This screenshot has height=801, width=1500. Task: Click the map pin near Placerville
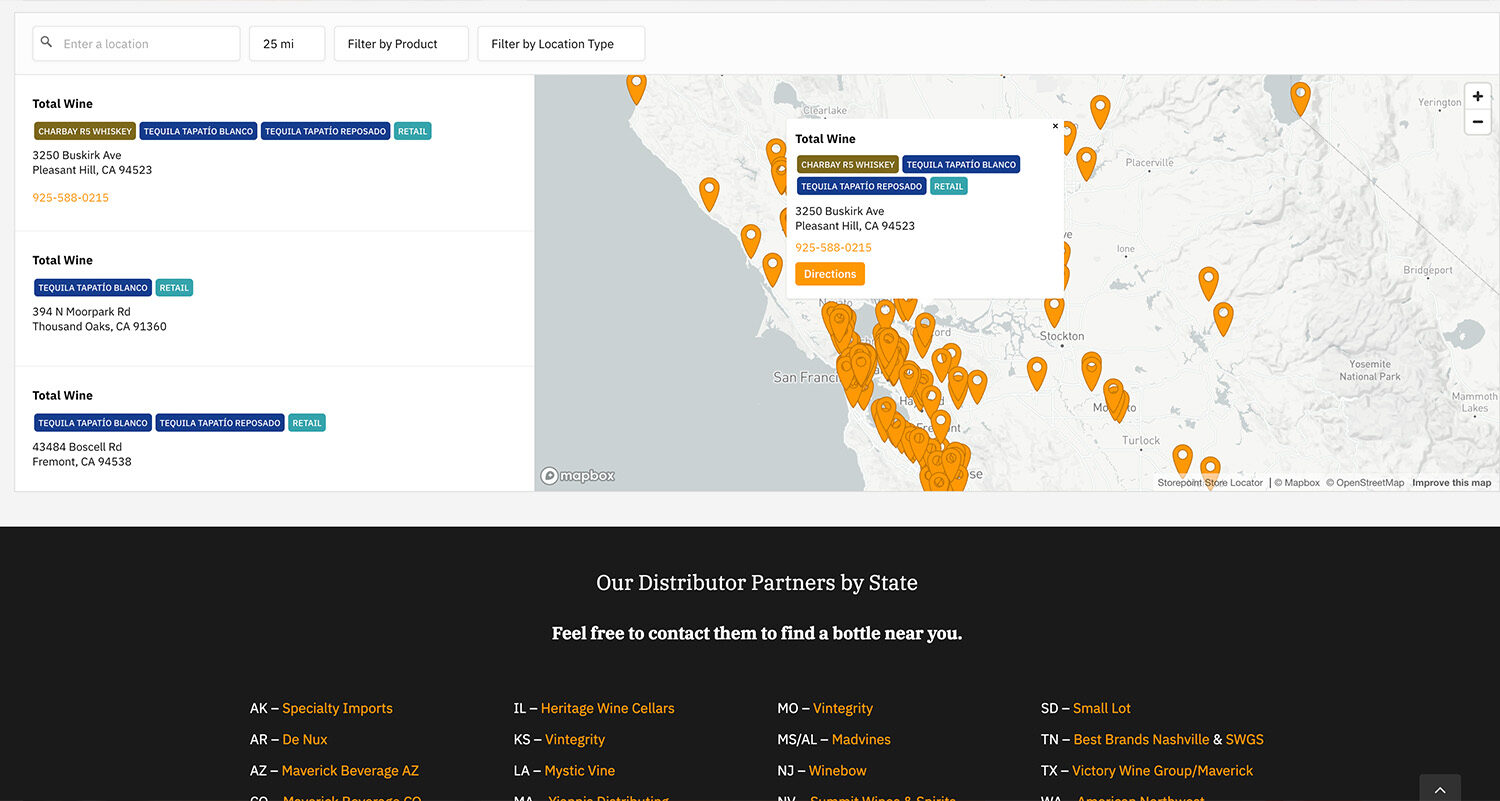coord(1086,161)
